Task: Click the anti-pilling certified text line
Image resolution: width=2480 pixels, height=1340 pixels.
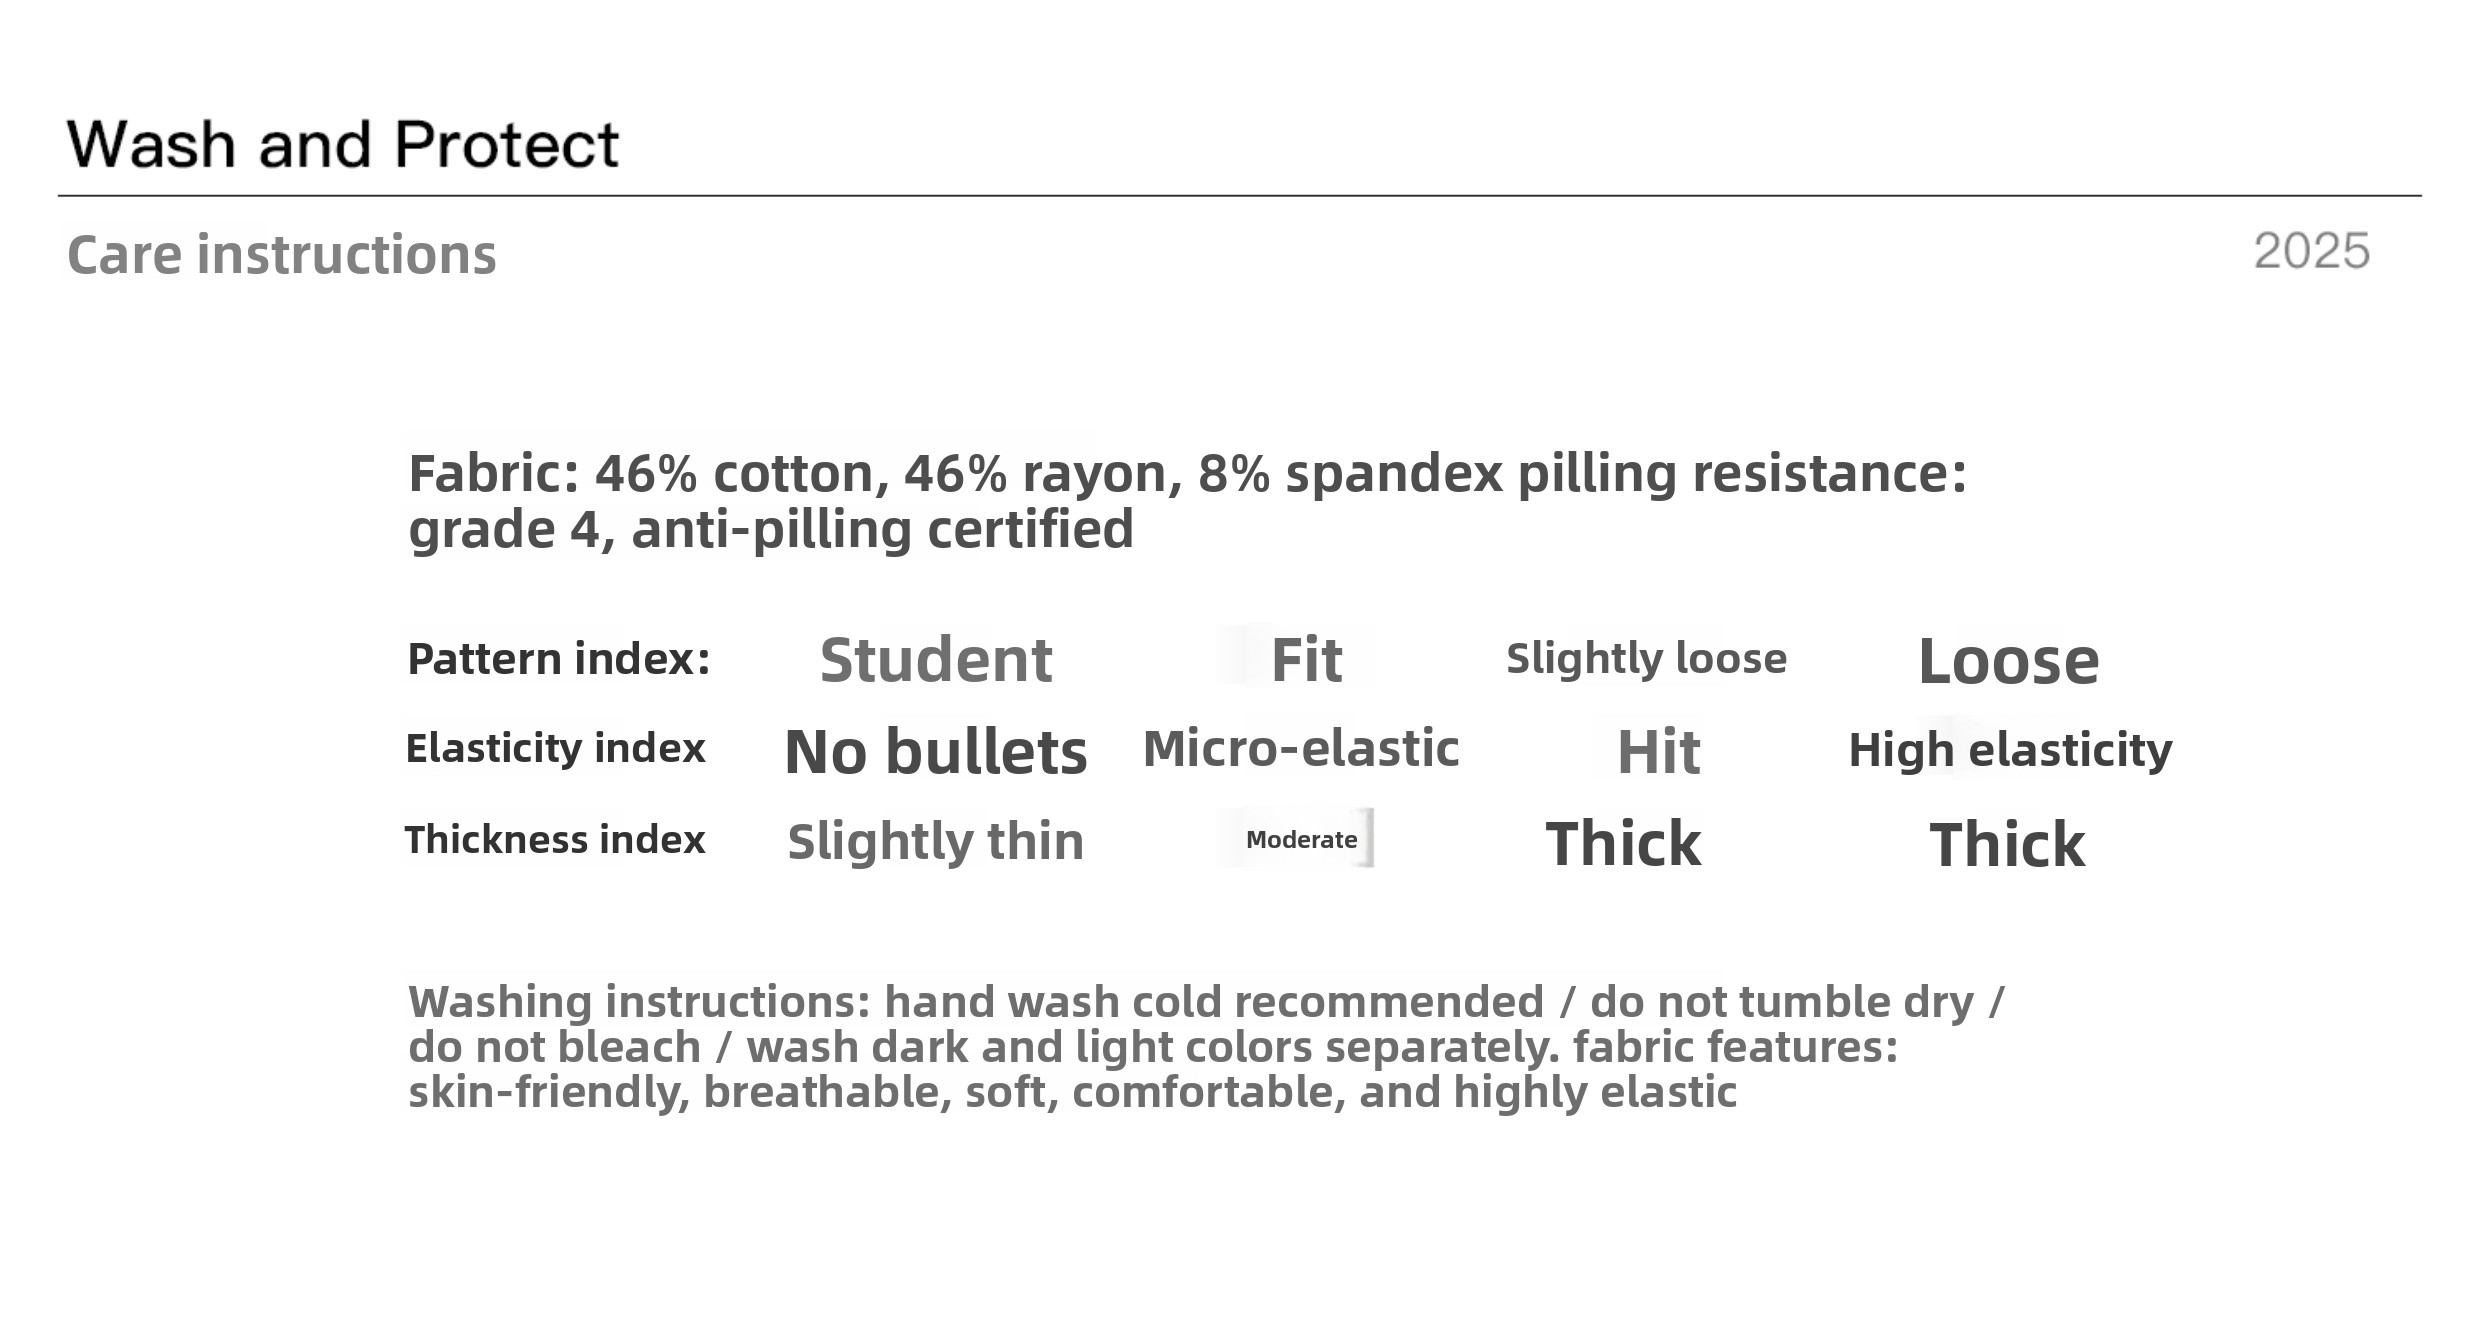Action: pos(771,529)
